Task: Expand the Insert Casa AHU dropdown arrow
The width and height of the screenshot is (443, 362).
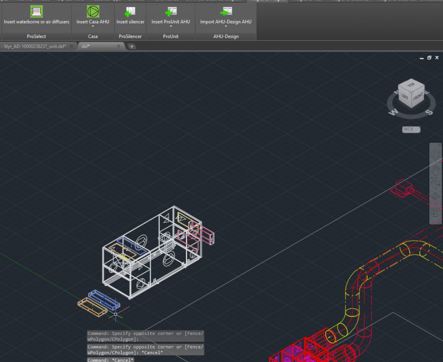Action: [x=93, y=26]
